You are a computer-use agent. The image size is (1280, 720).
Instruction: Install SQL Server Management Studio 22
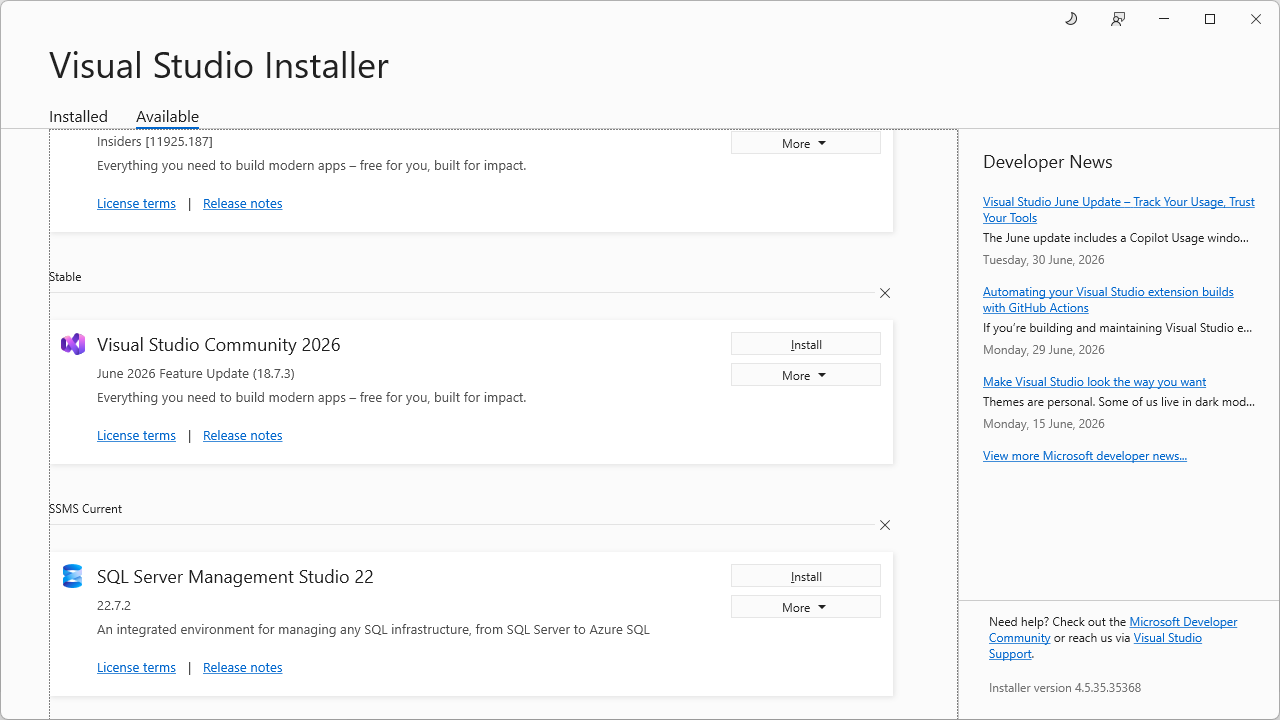tap(806, 576)
